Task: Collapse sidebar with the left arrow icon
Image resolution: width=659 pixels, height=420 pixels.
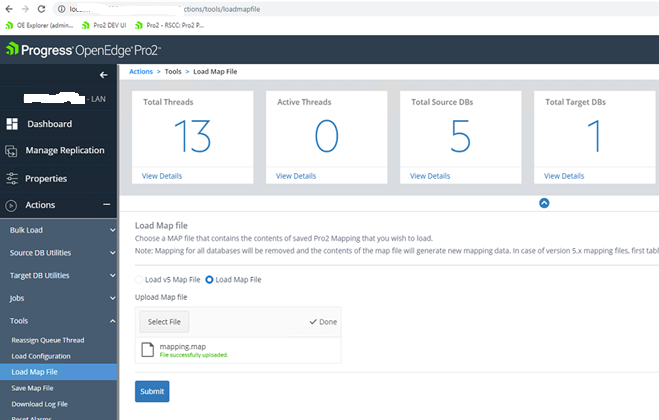Action: (103, 75)
